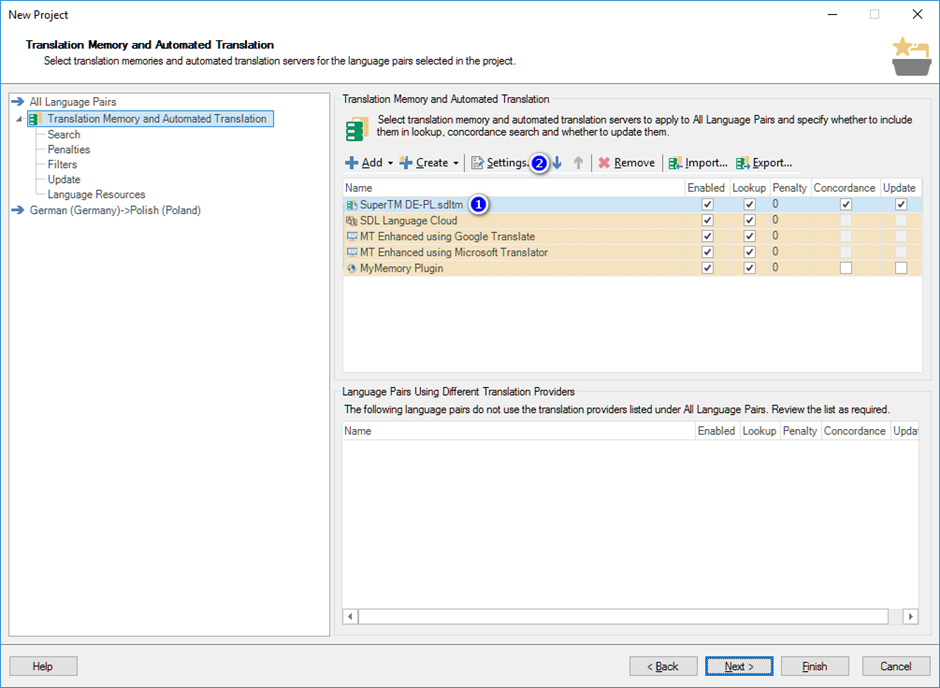The height and width of the screenshot is (688, 940).
Task: Open the Search settings tree item
Action: 64,134
